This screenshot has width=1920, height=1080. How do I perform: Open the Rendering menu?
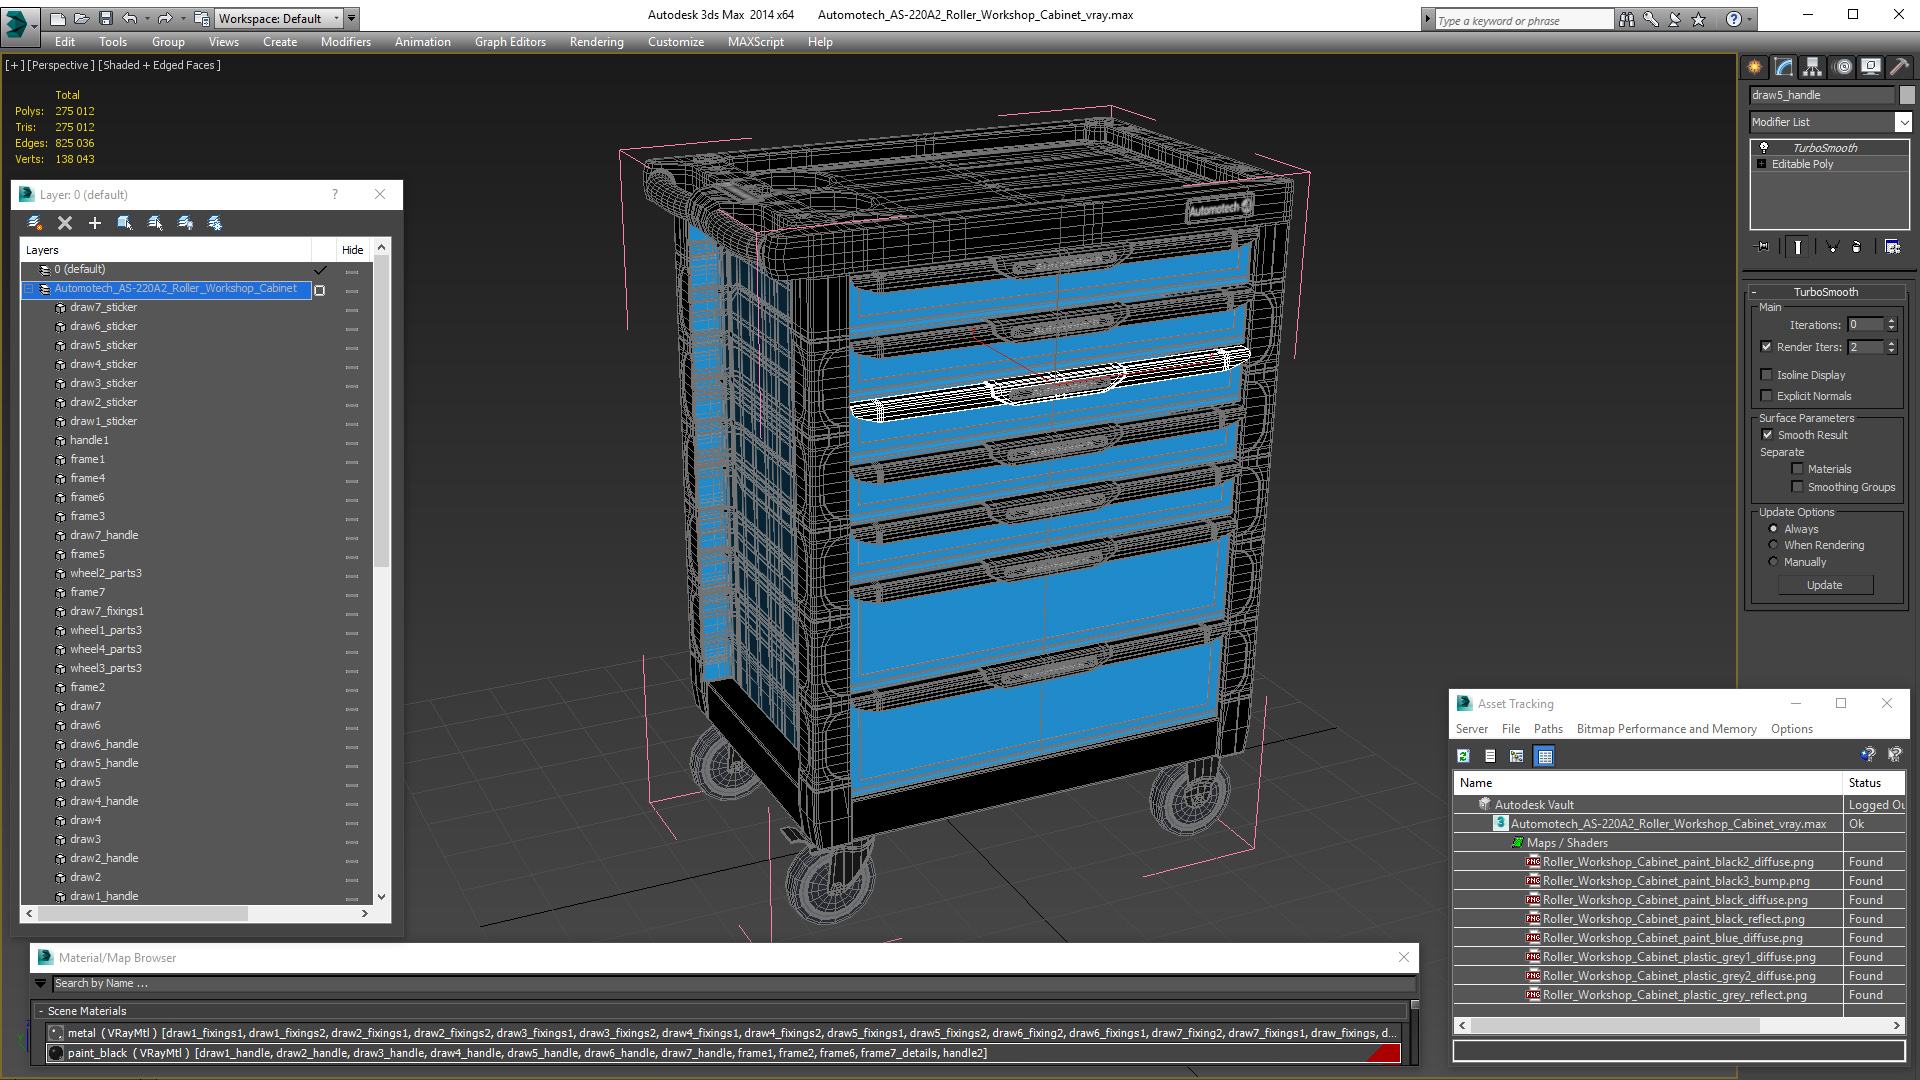pos(596,42)
